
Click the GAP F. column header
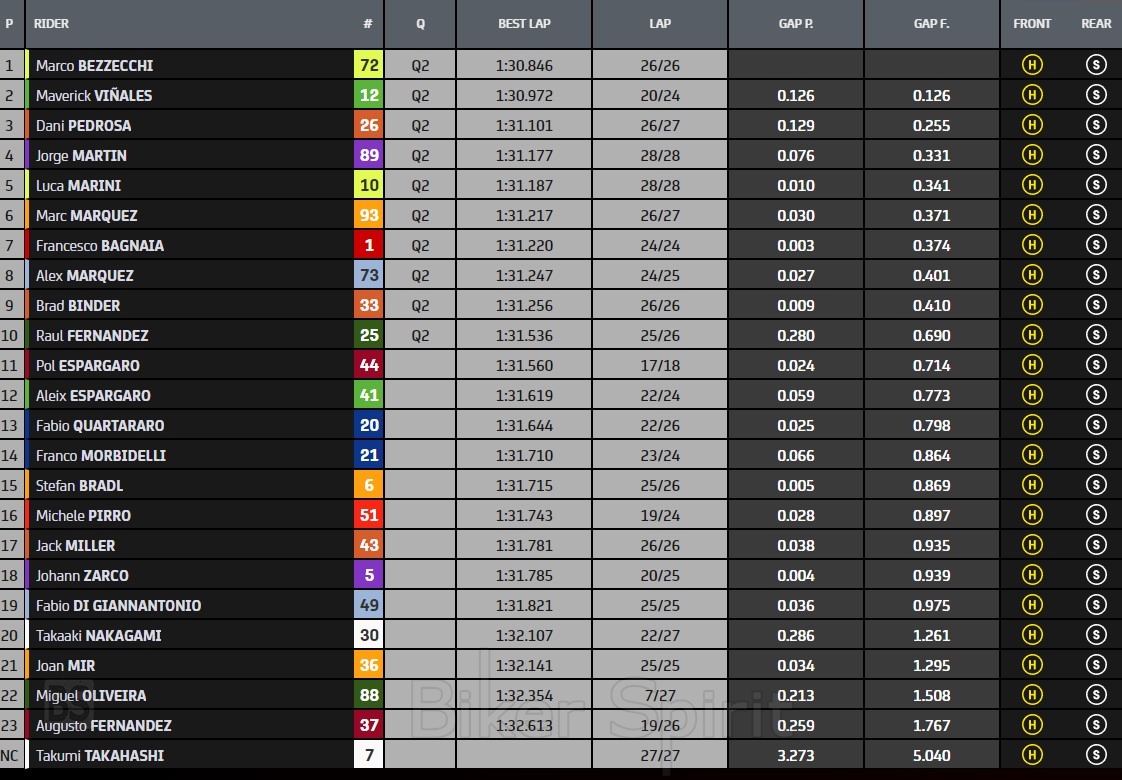coord(931,24)
